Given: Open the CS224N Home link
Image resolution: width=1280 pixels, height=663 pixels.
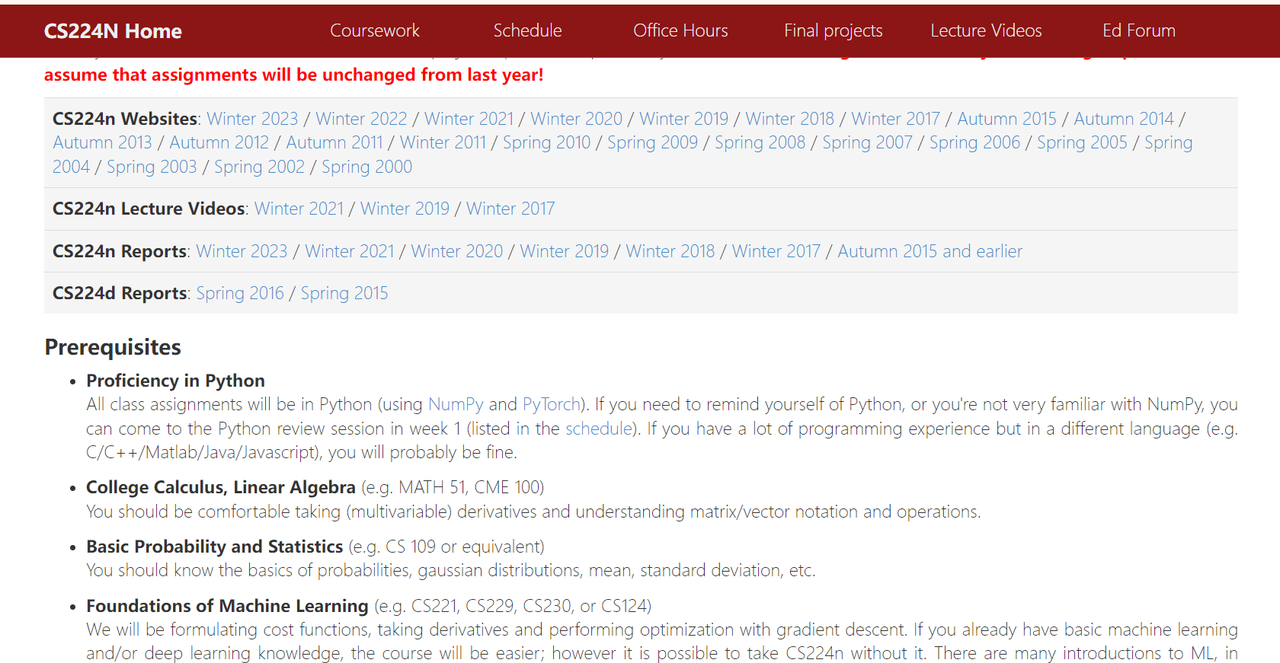Looking at the screenshot, I should [112, 31].
